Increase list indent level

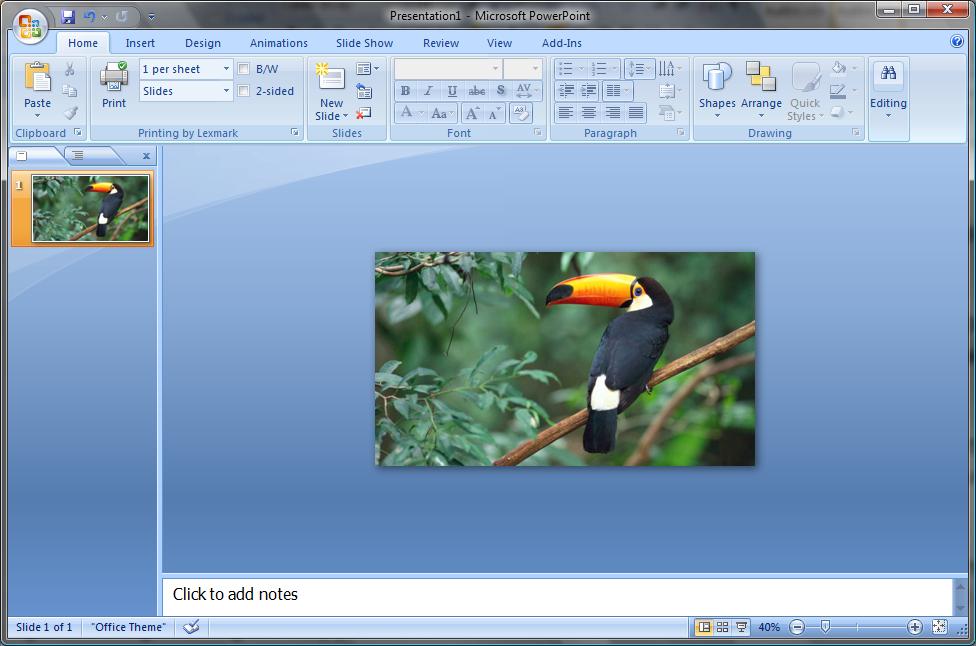click(x=589, y=91)
